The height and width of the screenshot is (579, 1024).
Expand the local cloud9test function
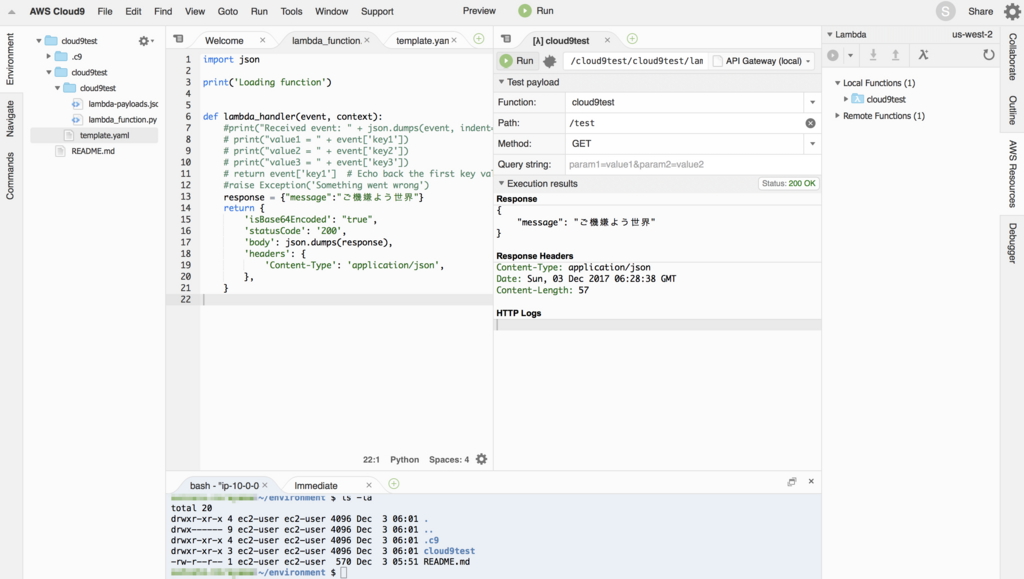(x=846, y=99)
